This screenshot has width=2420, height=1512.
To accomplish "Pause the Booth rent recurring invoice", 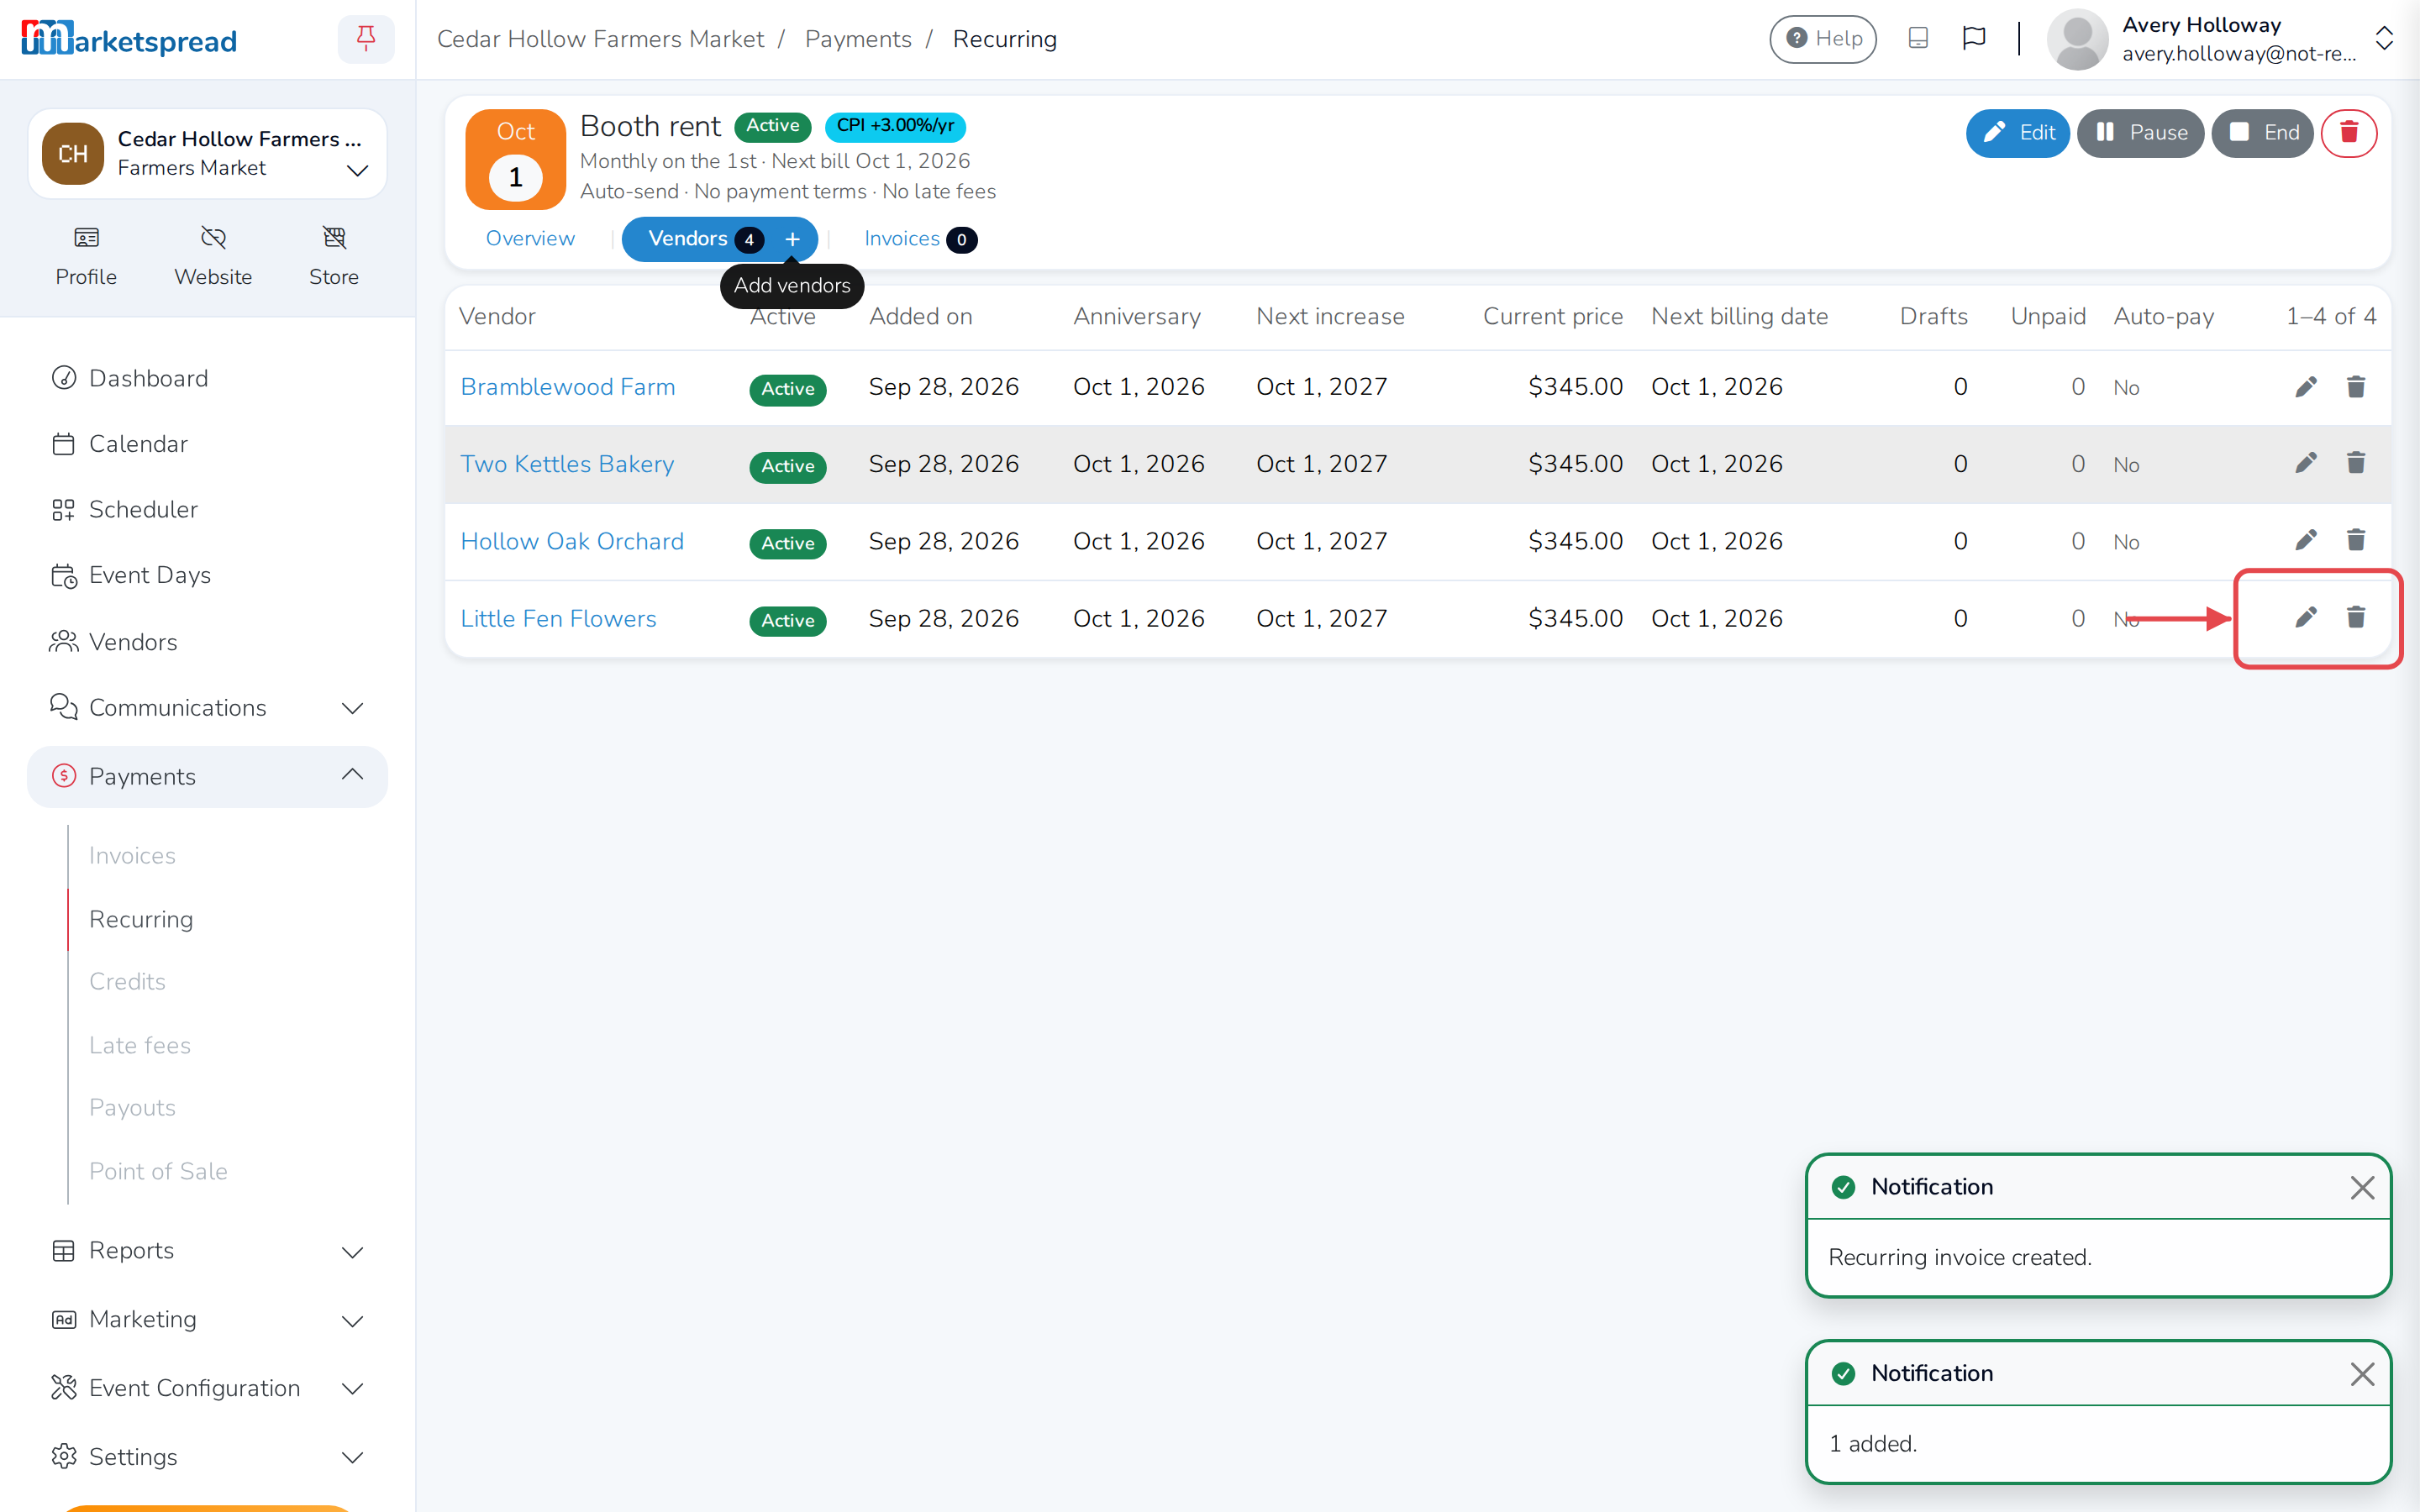I will [x=2140, y=133].
